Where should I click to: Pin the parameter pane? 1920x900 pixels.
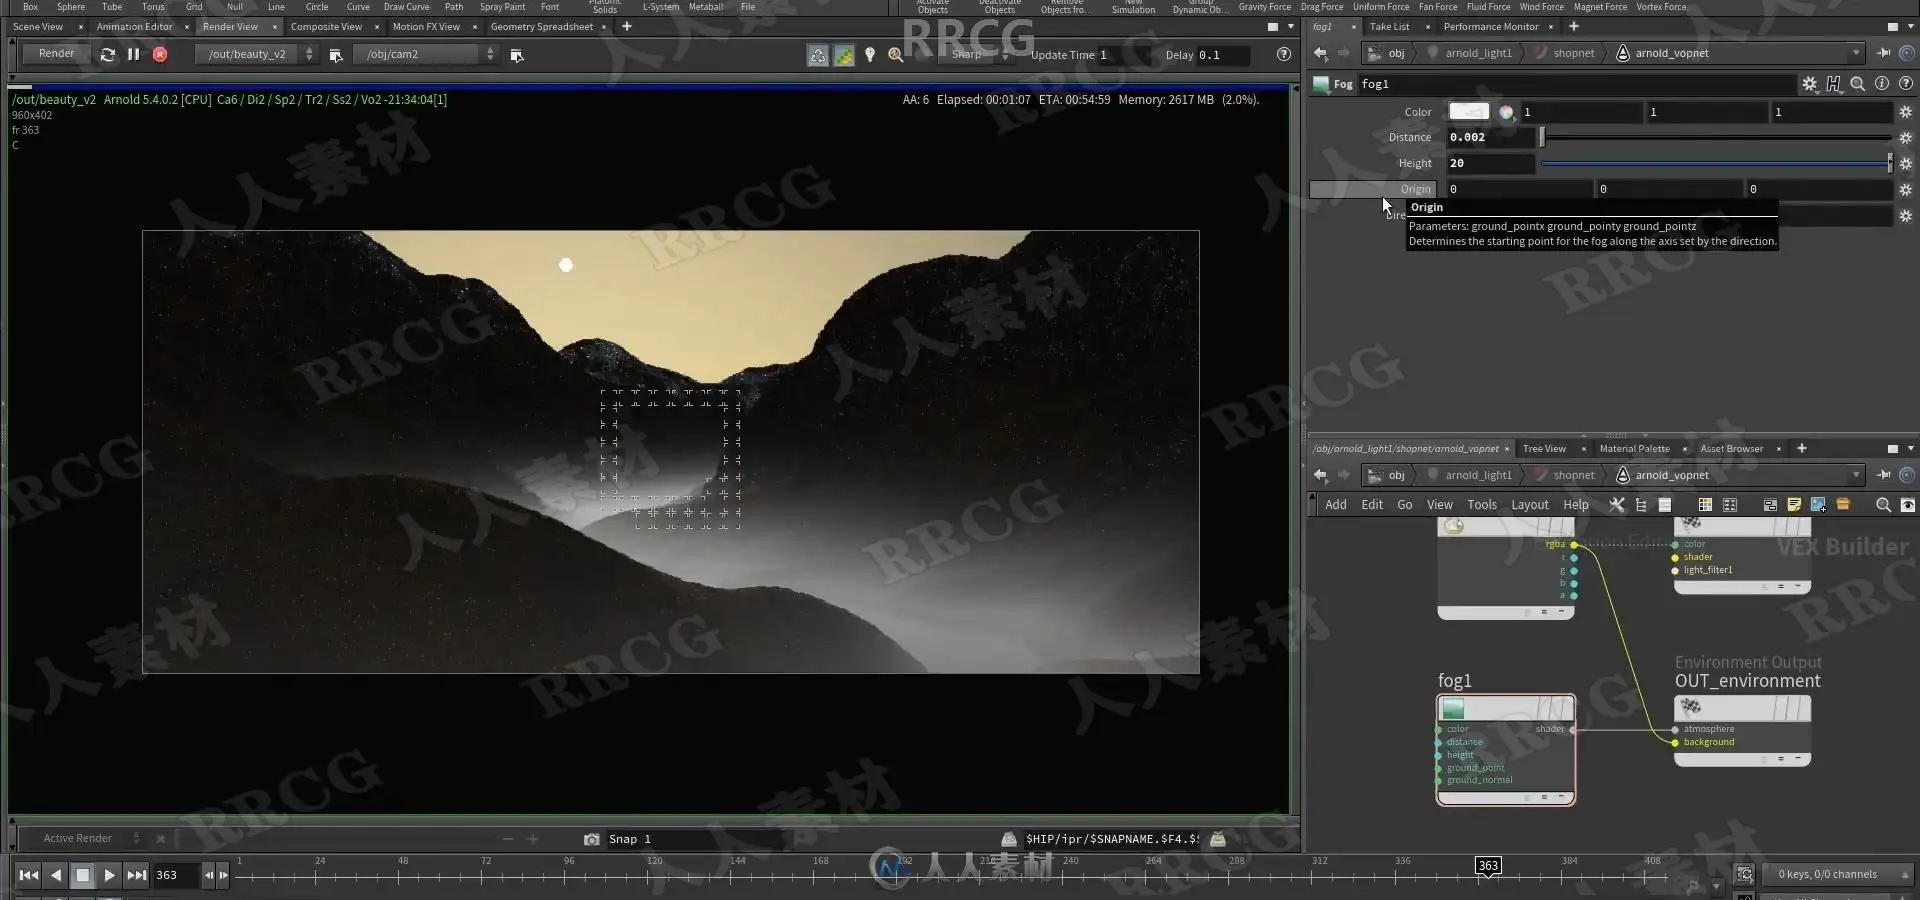1884,53
